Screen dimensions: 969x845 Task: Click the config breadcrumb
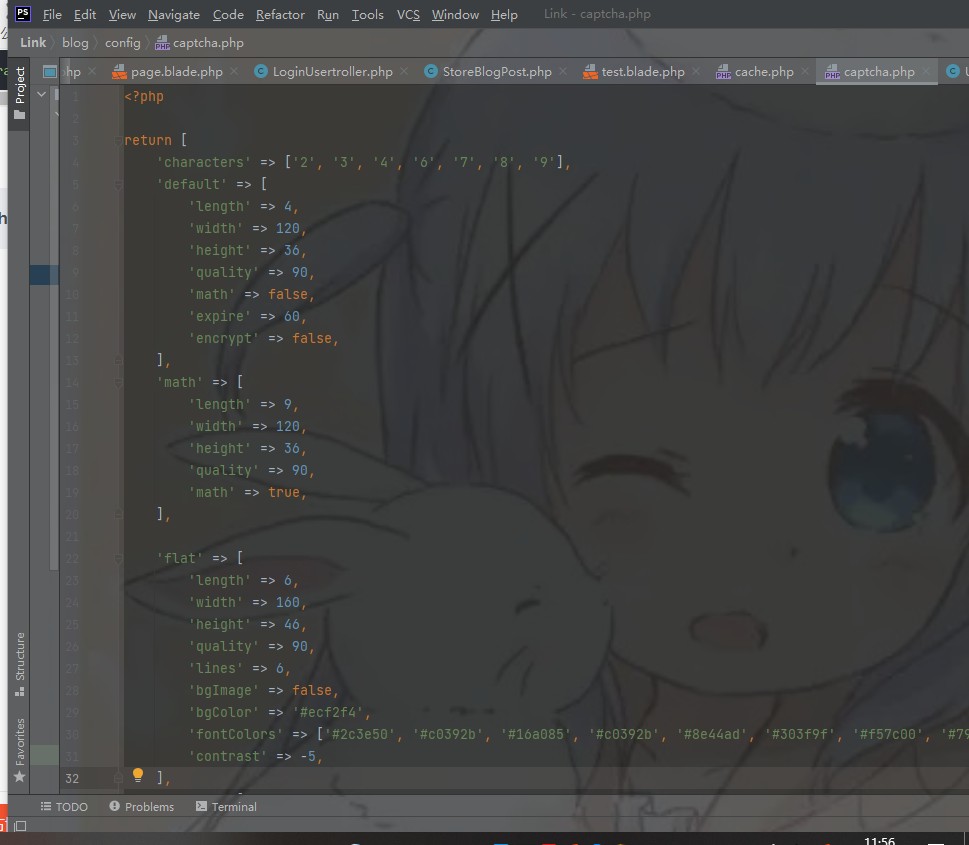pos(122,43)
